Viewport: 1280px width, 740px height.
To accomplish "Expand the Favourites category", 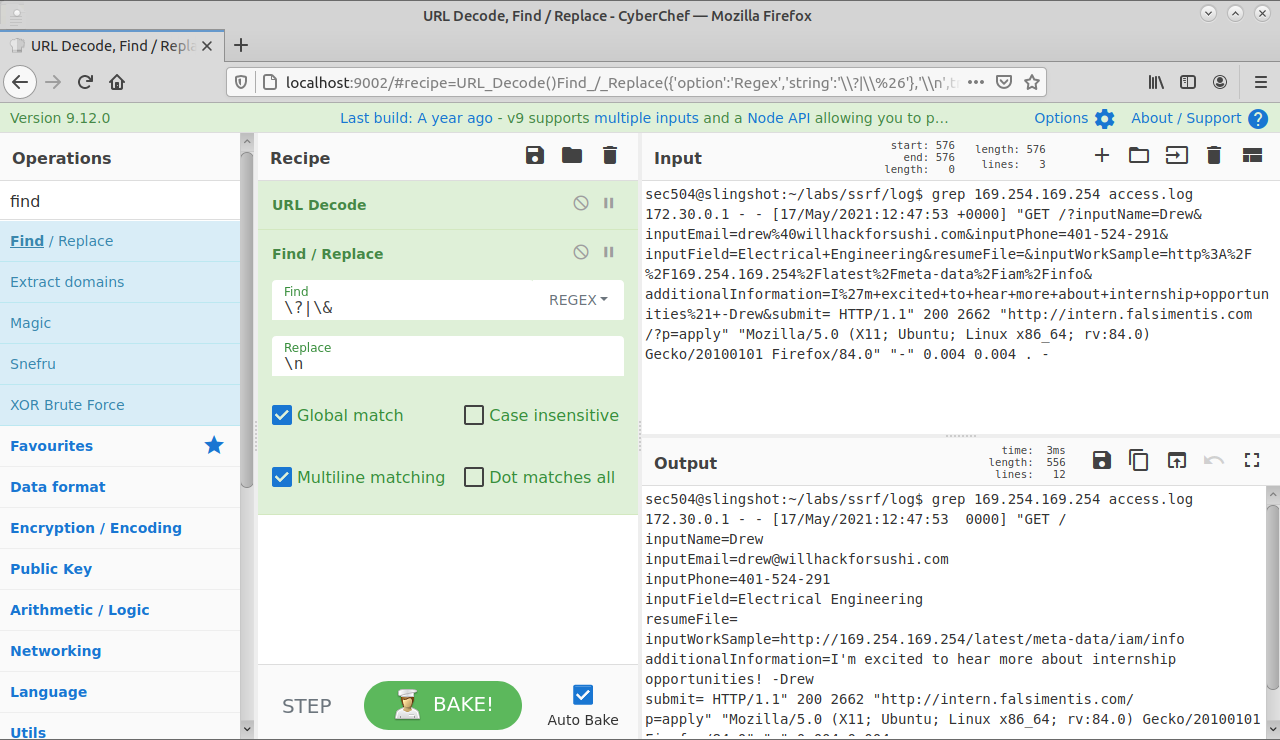I will click(x=120, y=446).
